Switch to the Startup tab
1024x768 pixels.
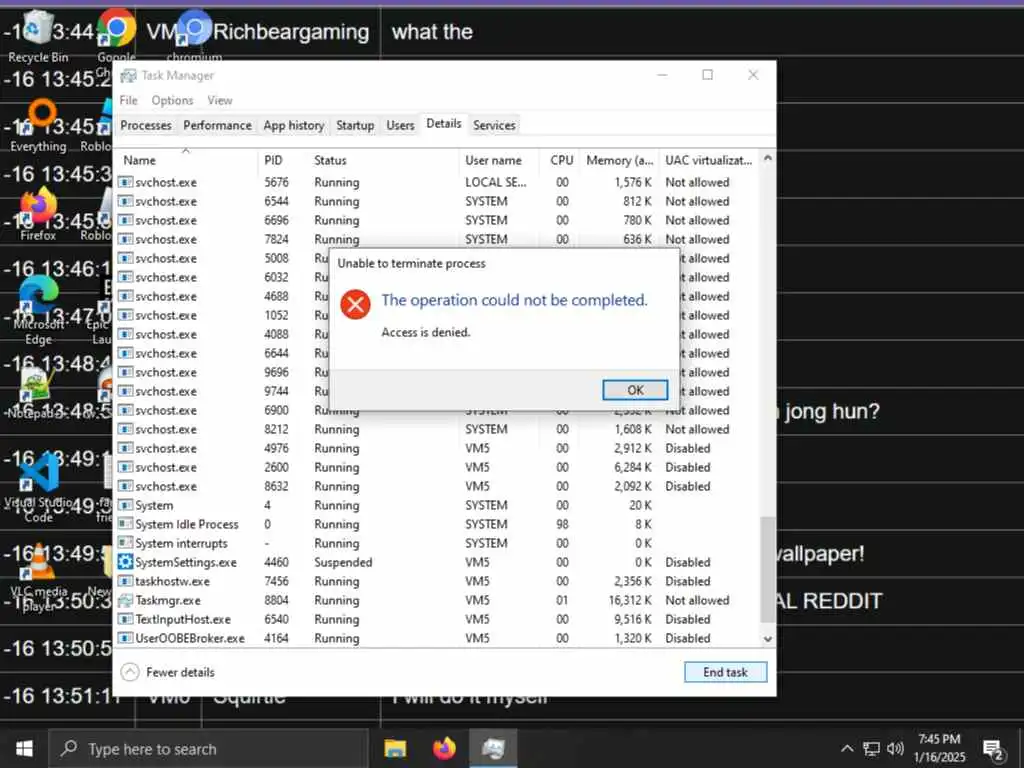pos(355,125)
